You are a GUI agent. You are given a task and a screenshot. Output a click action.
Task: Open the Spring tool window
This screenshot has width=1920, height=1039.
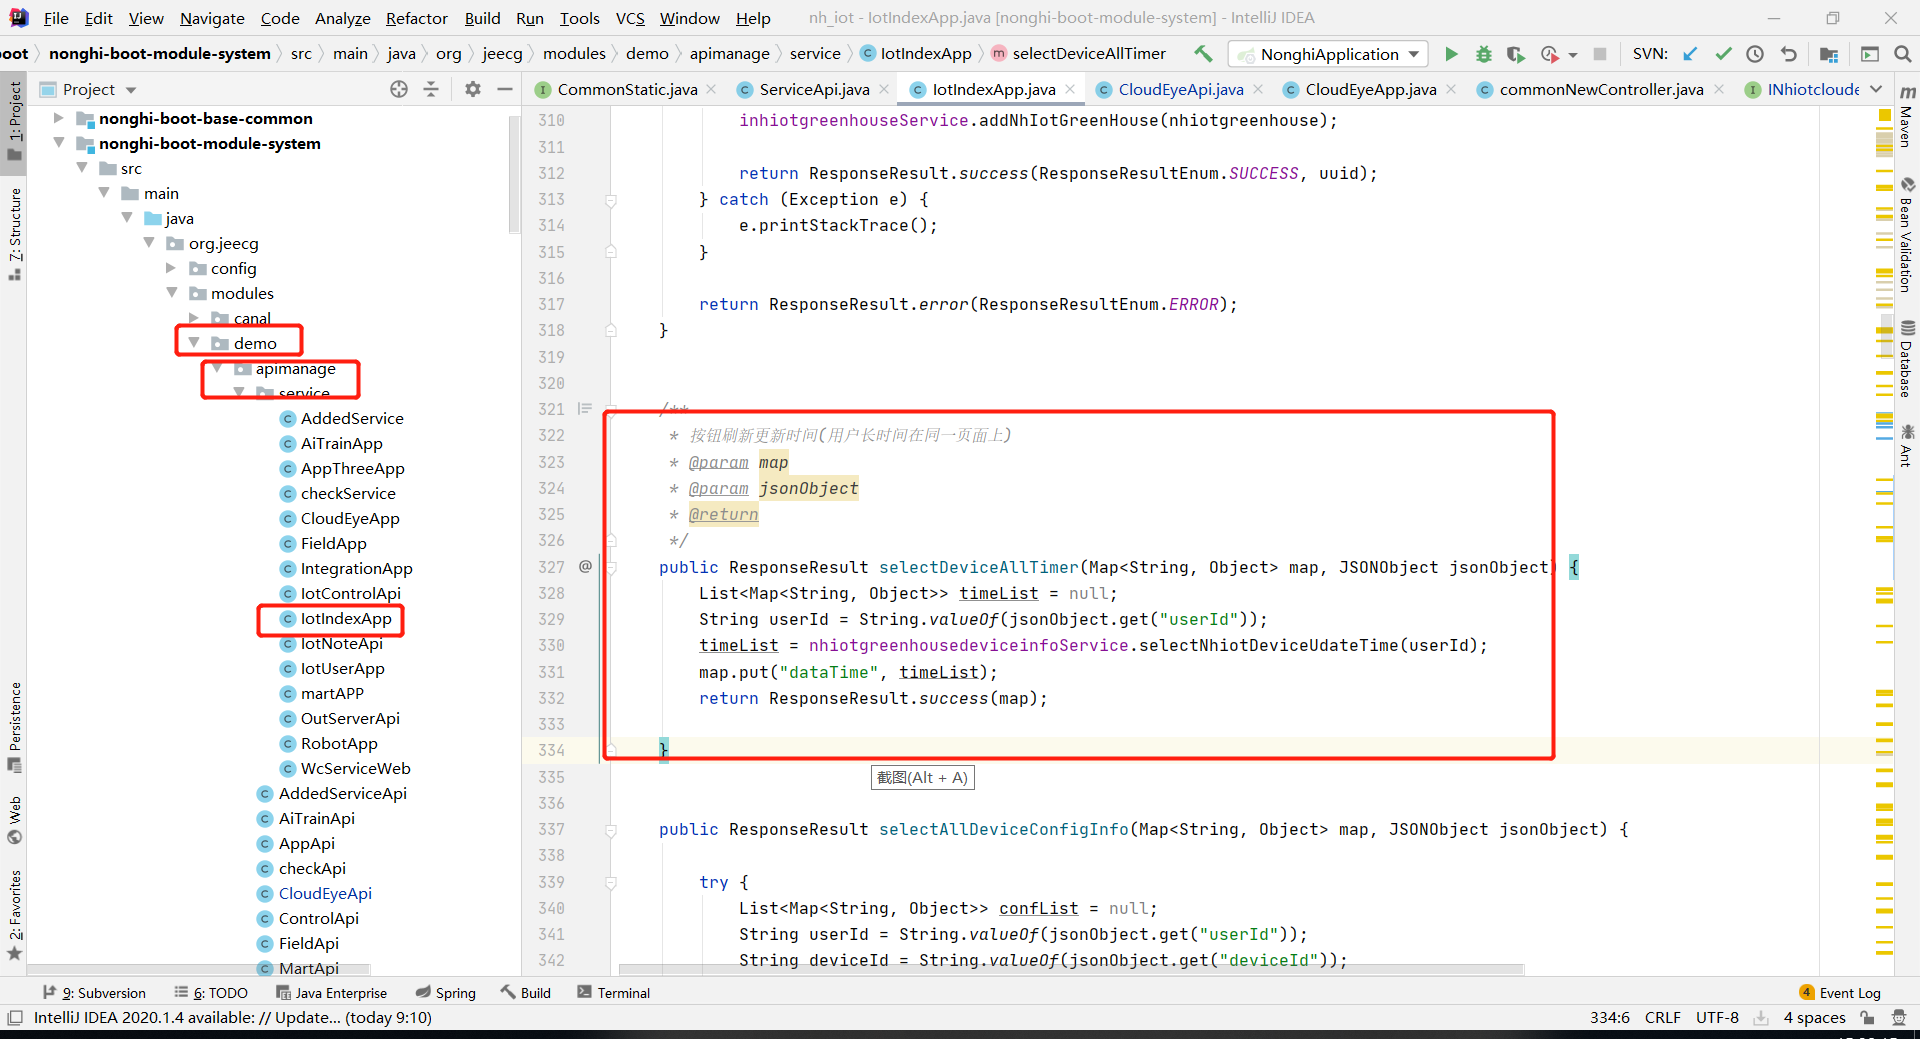pos(445,992)
